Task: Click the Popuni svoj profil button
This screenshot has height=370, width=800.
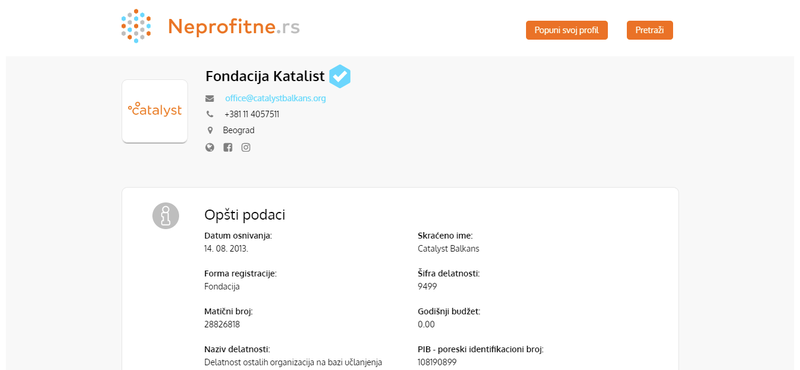Action: click(567, 30)
